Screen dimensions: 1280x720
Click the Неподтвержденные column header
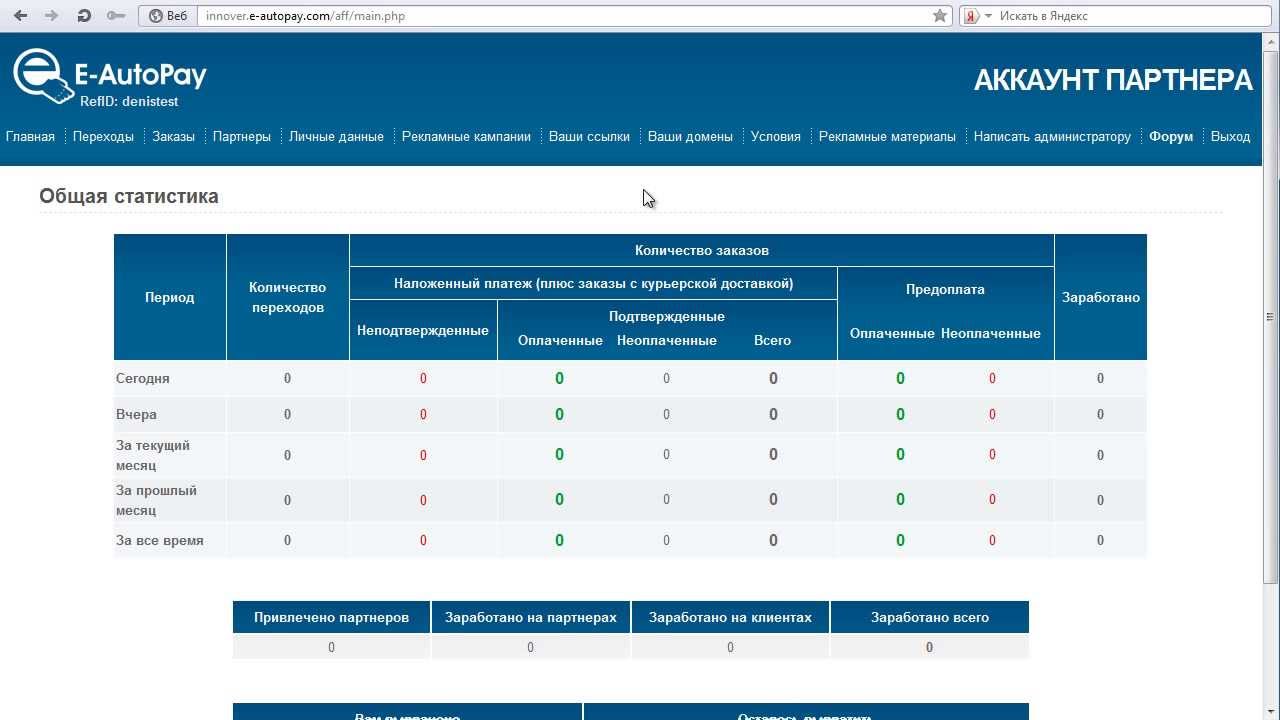[423, 330]
